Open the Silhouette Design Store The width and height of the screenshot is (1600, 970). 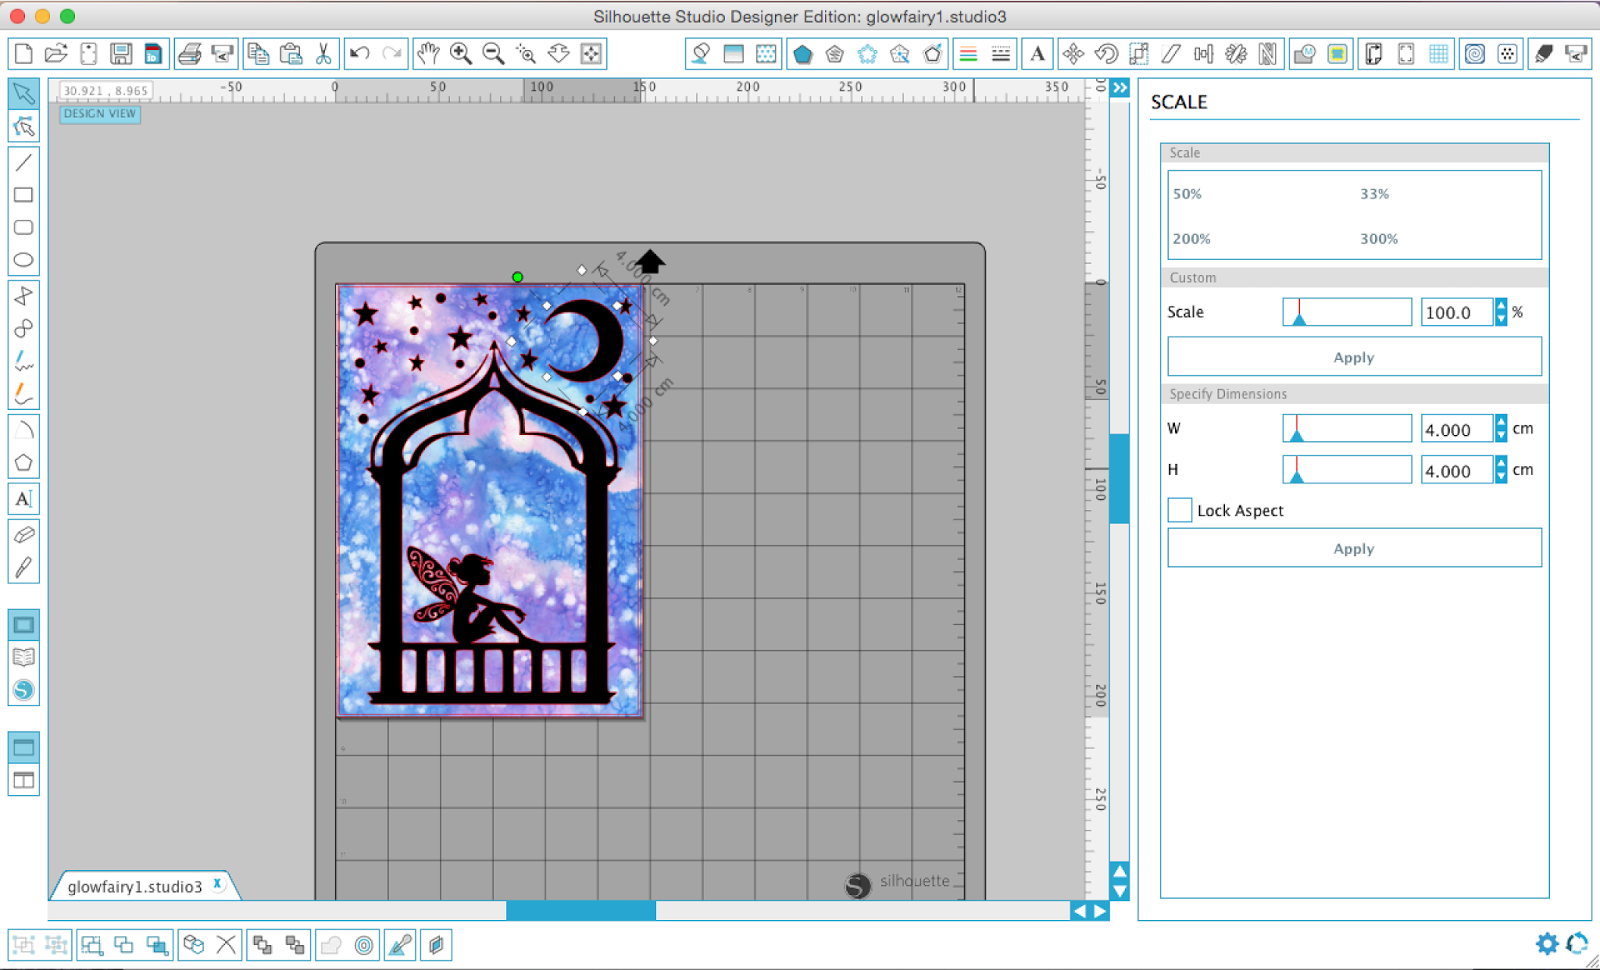coord(24,690)
